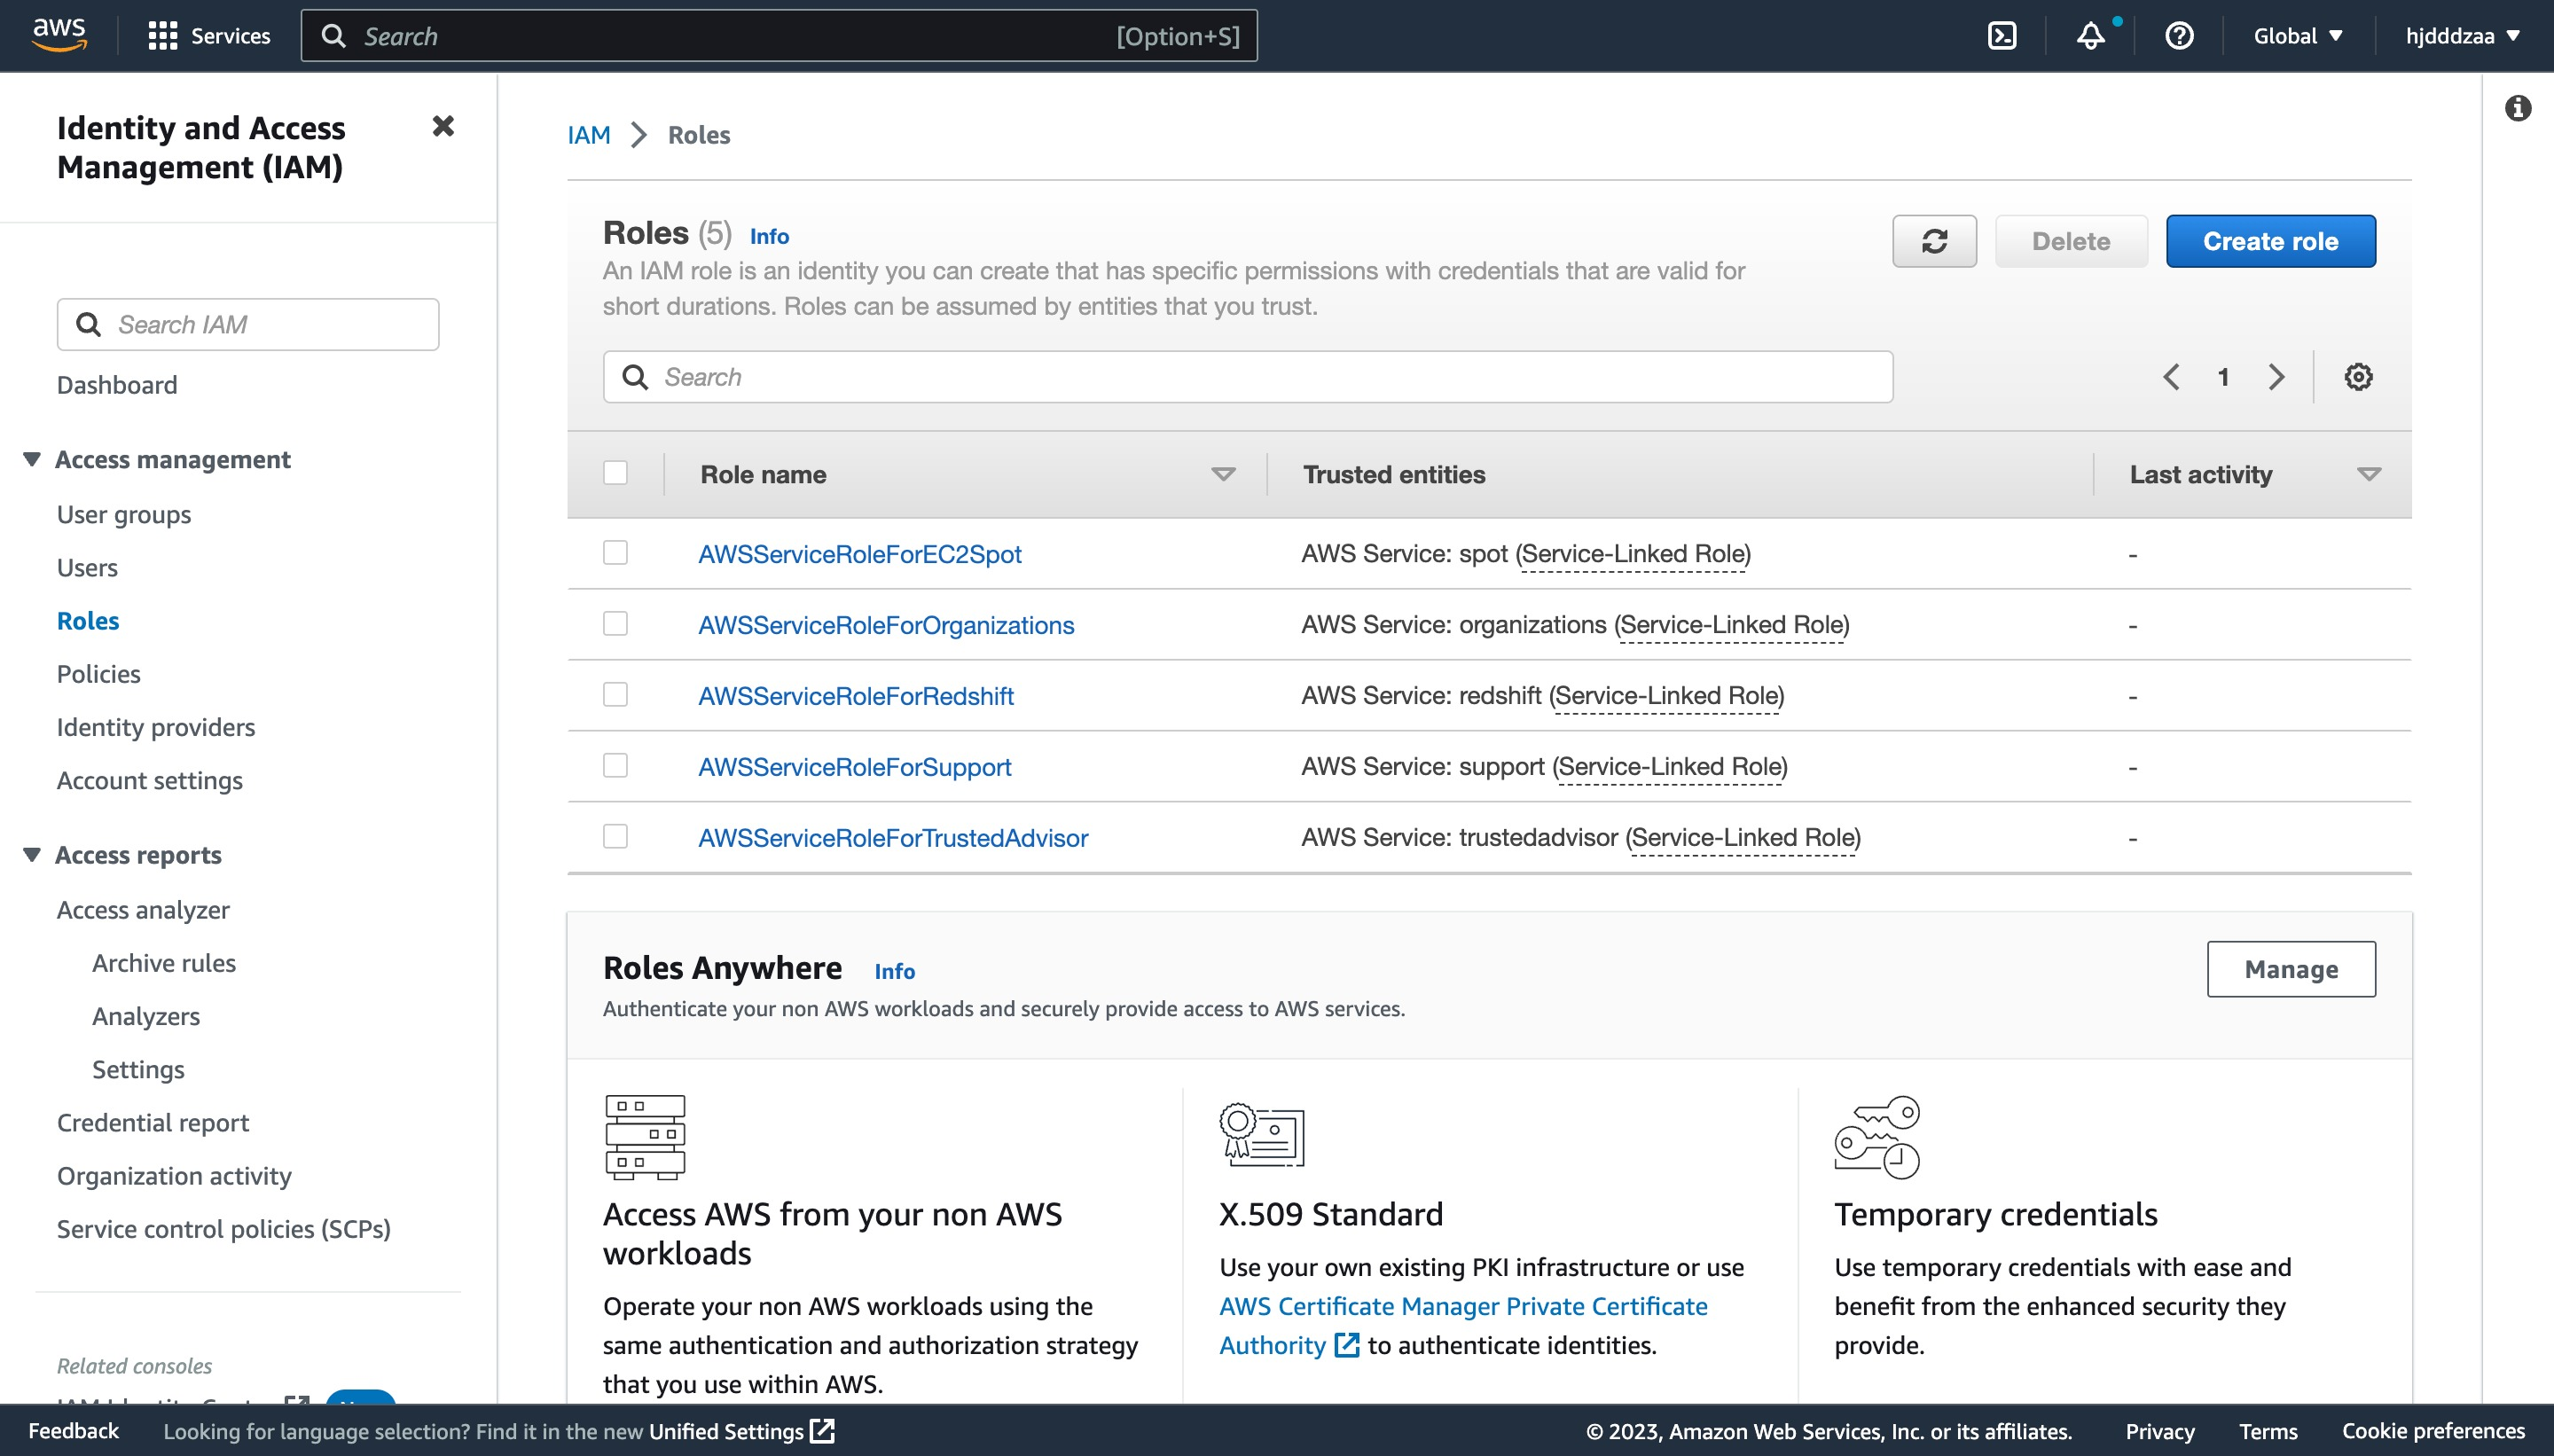Open the Global region dropdown

(x=2297, y=36)
